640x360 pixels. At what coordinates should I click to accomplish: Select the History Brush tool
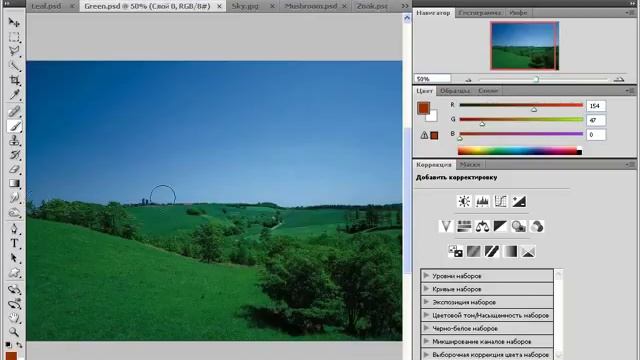[14, 155]
